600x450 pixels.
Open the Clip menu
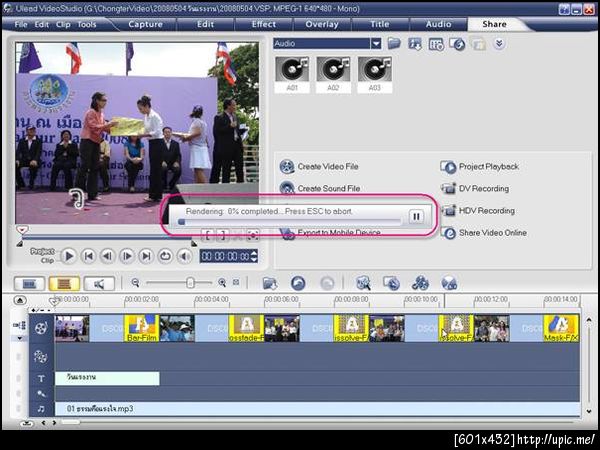pos(63,24)
